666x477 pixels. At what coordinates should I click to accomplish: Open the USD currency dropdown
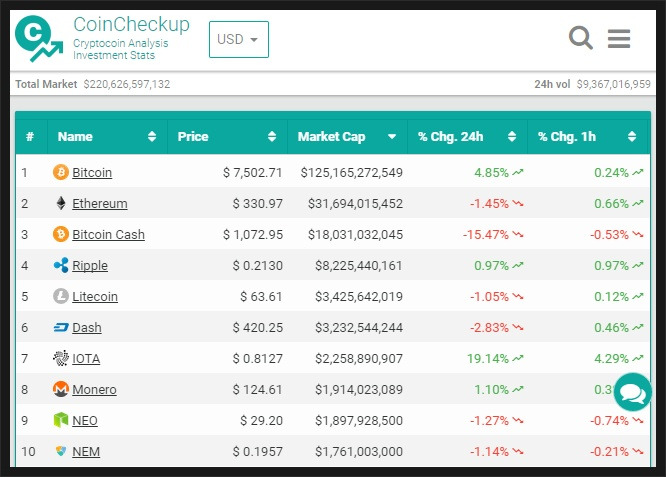[x=239, y=39]
